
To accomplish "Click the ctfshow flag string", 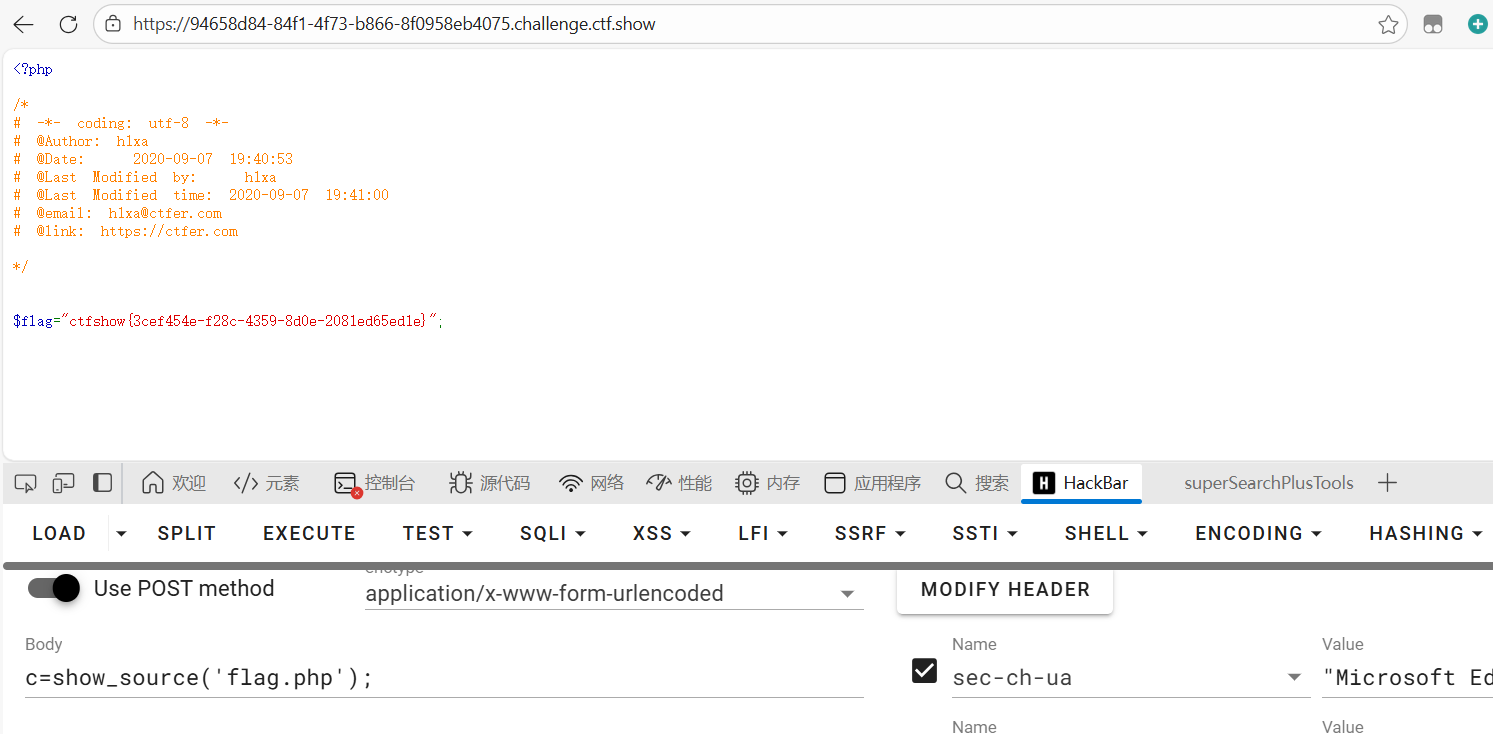I will (x=248, y=321).
